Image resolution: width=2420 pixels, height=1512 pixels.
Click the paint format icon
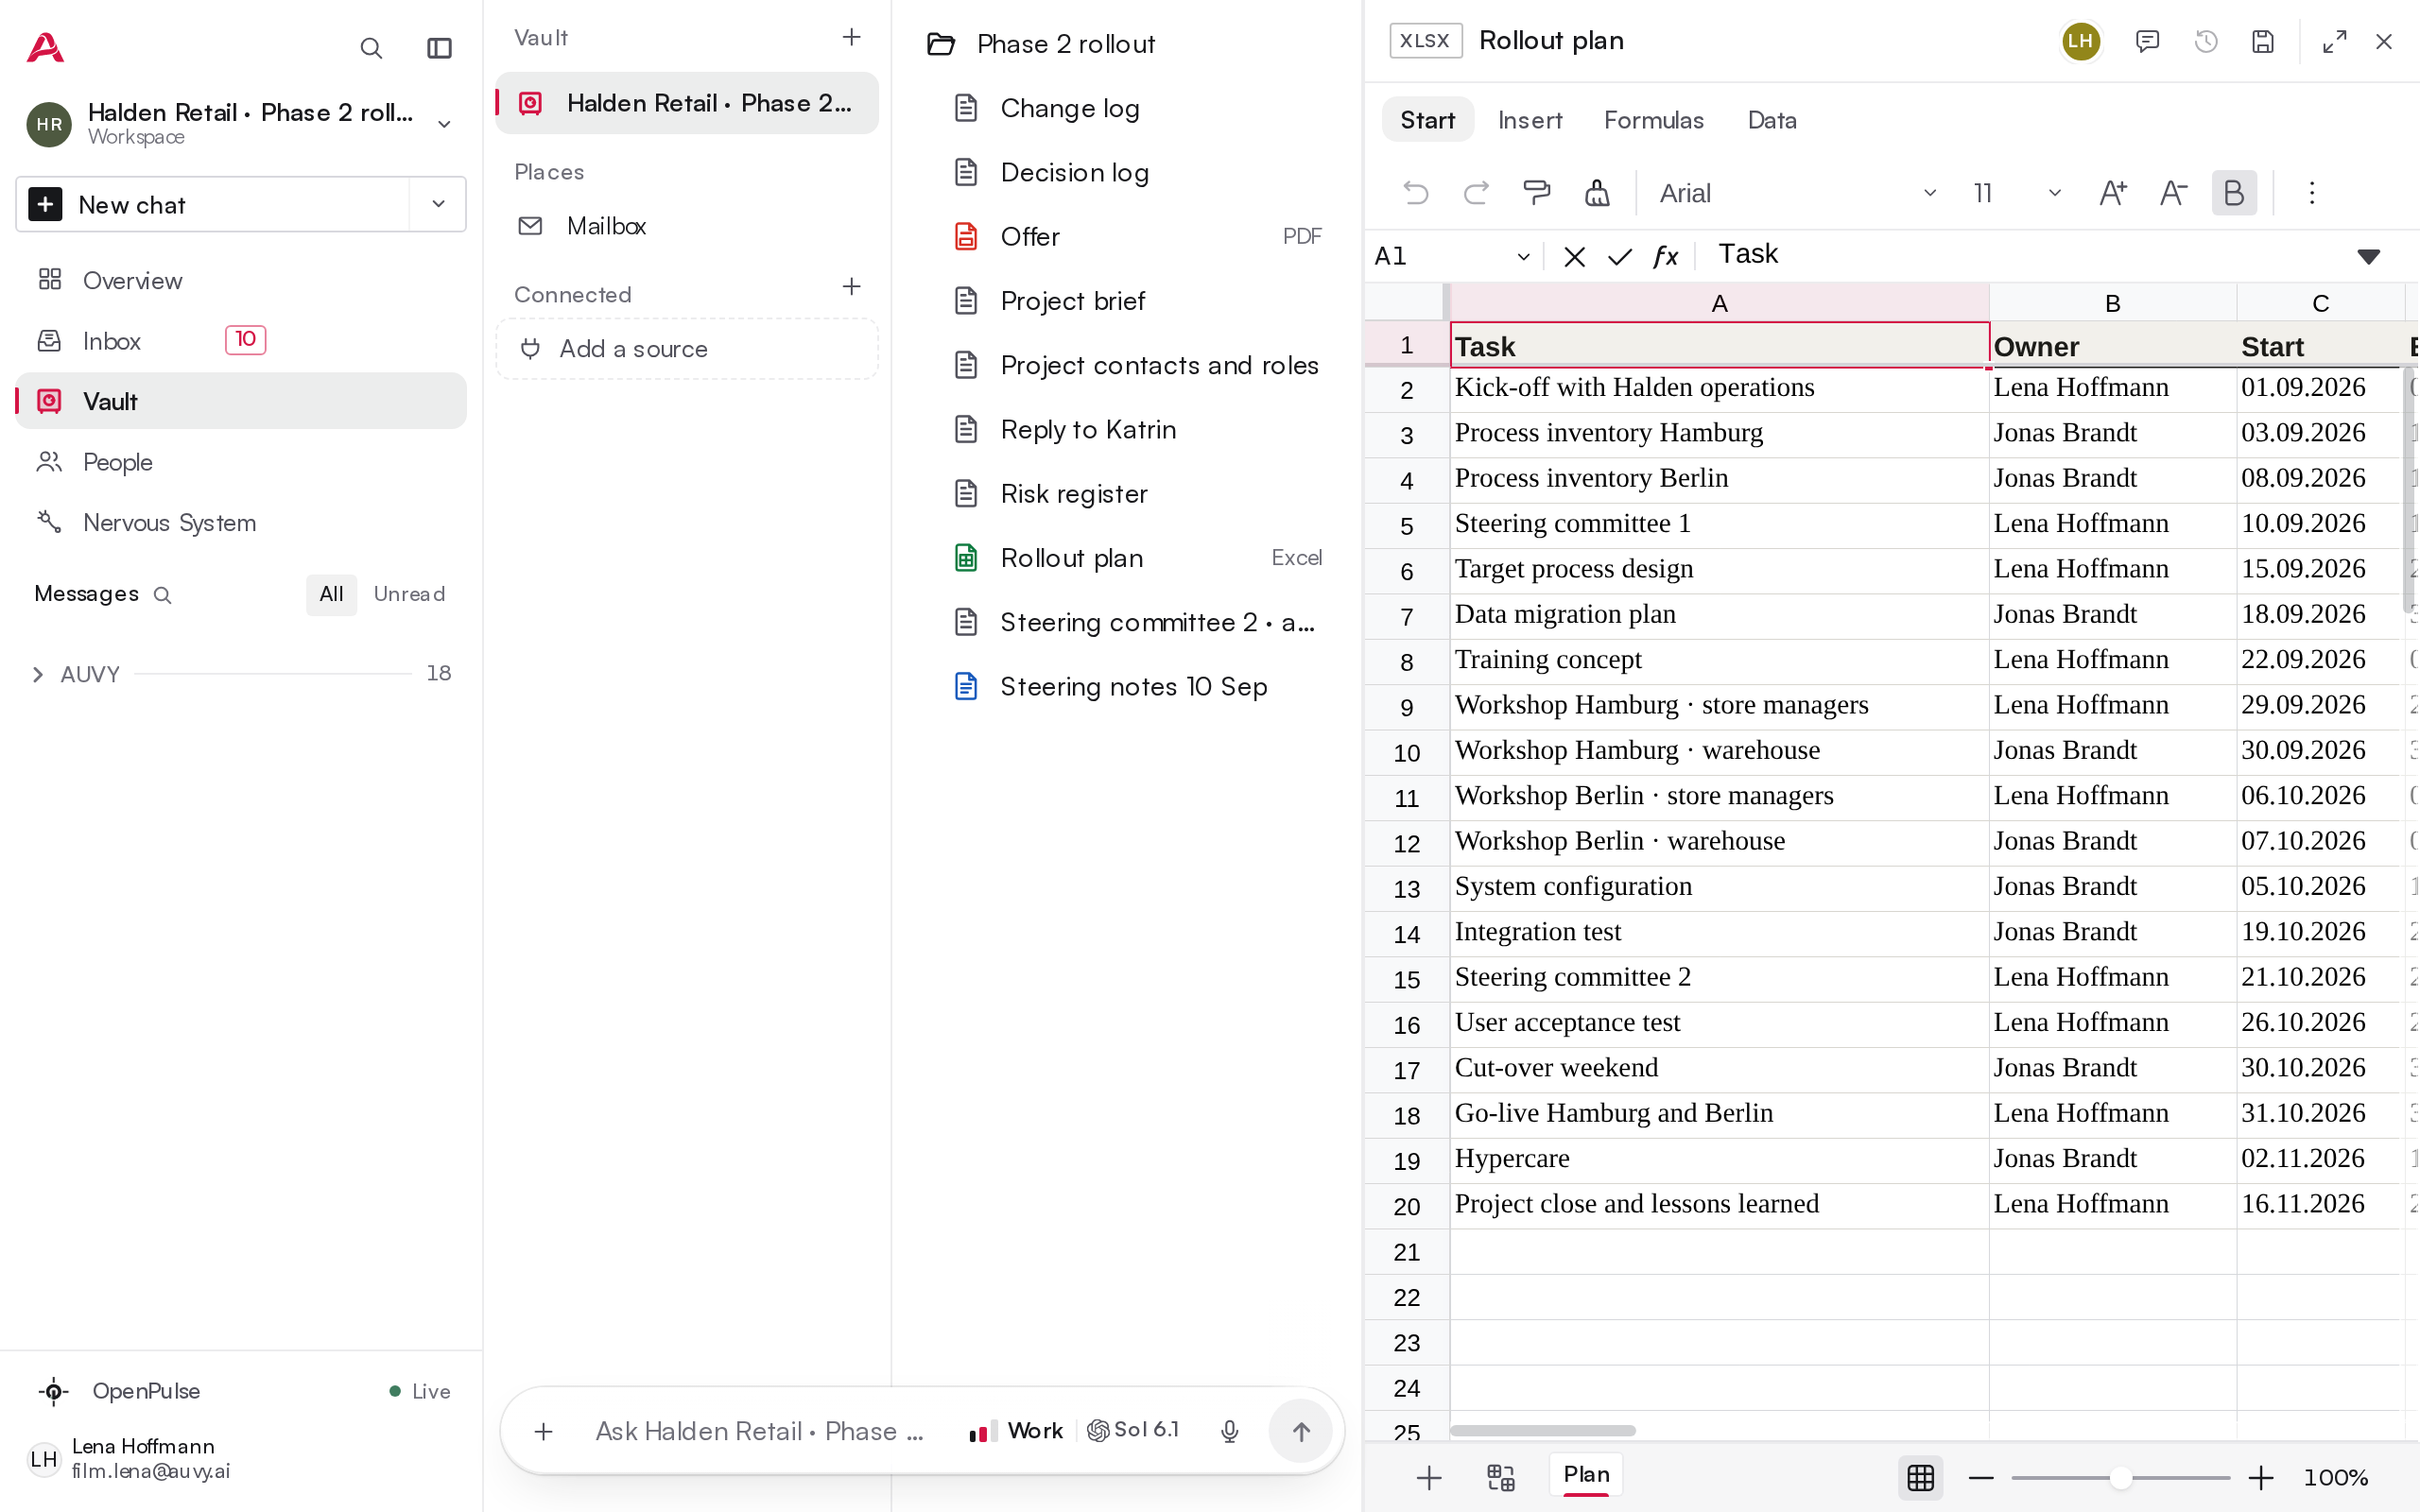tap(1536, 192)
